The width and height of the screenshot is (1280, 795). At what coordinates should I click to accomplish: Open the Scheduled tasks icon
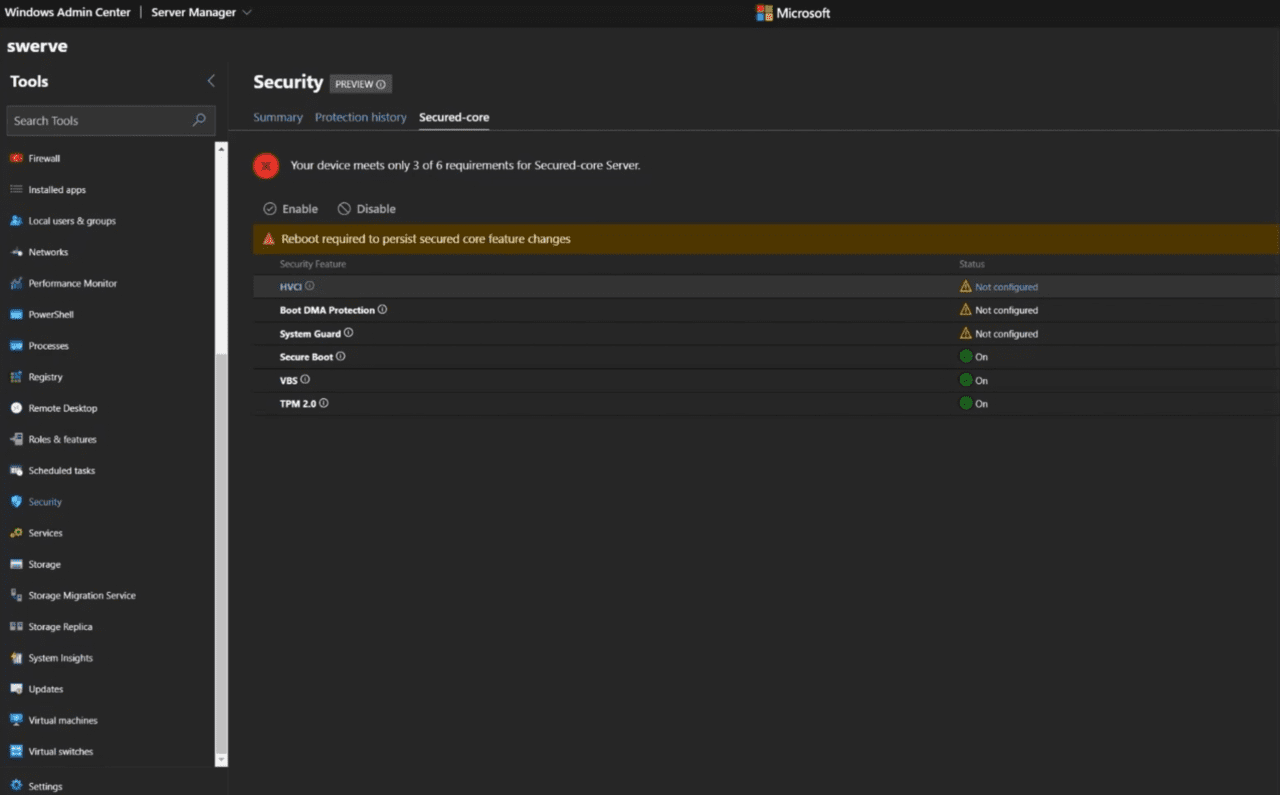16,471
